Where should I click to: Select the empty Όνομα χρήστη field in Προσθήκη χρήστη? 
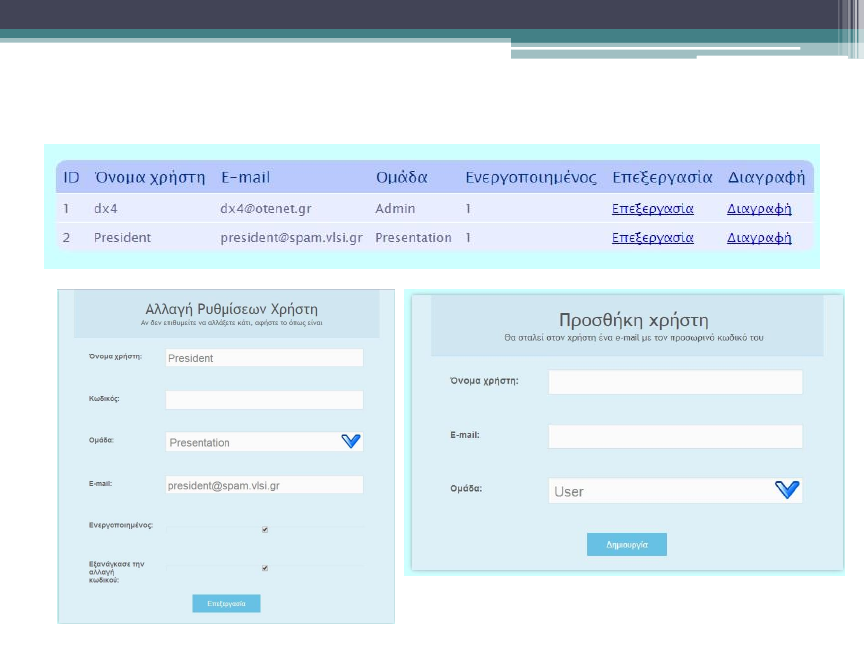click(x=675, y=382)
